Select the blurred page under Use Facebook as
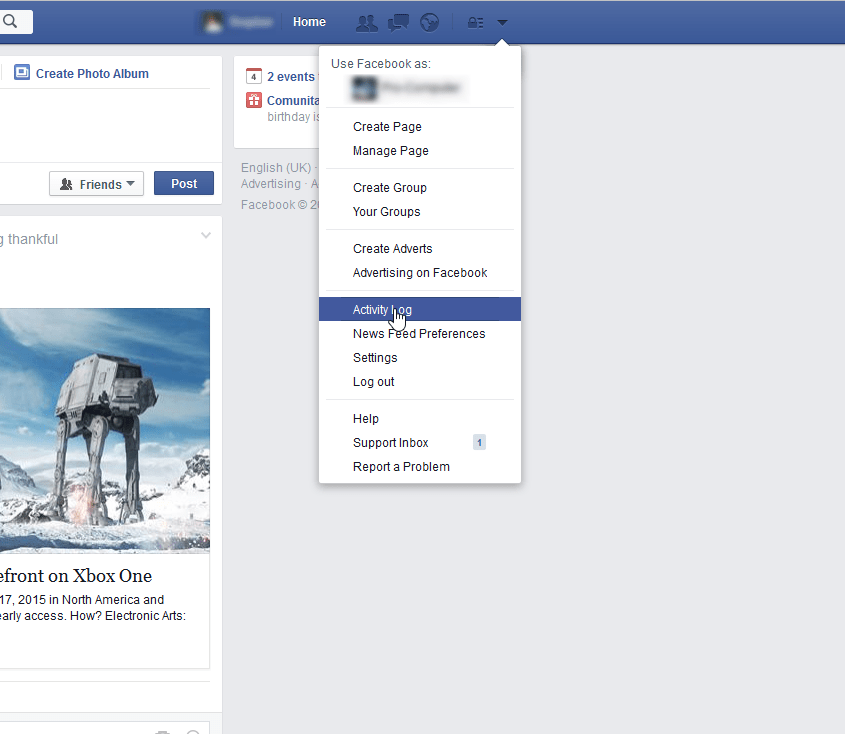The image size is (845, 734). coord(407,88)
